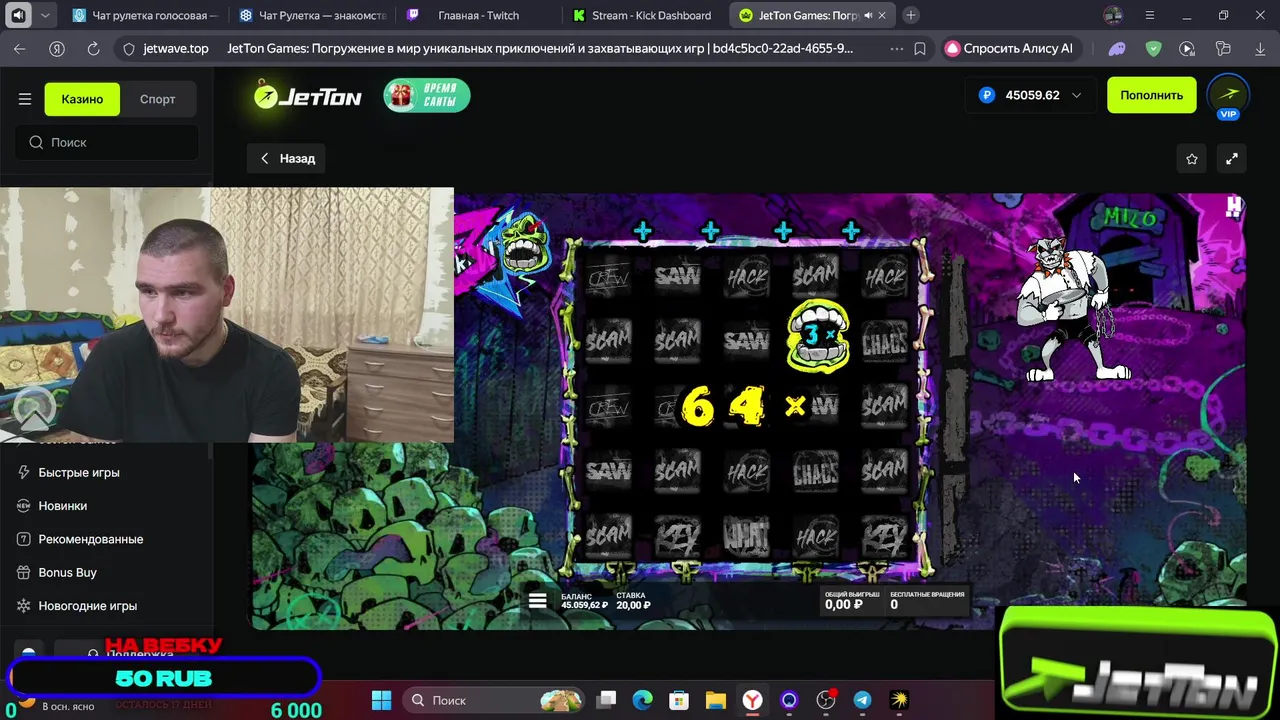
Task: Click the Пополнить deposit button
Action: 1151,95
